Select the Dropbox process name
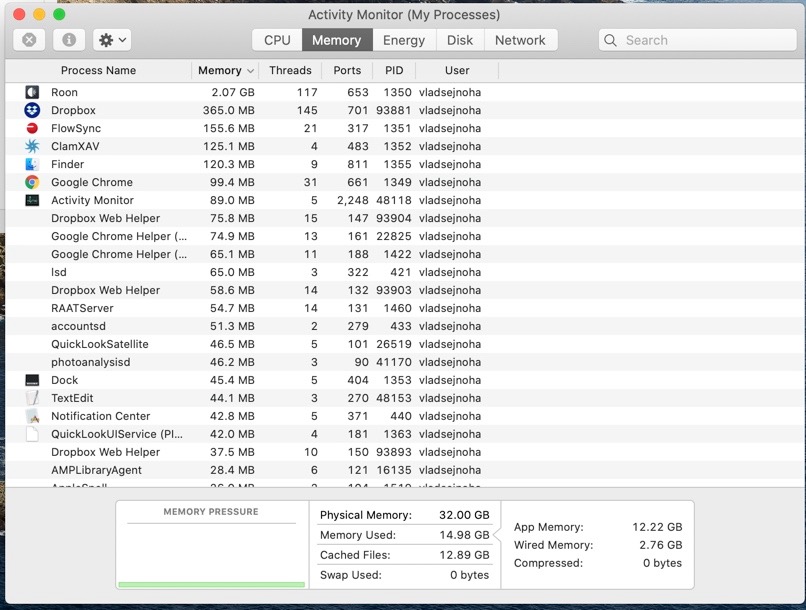 point(73,110)
